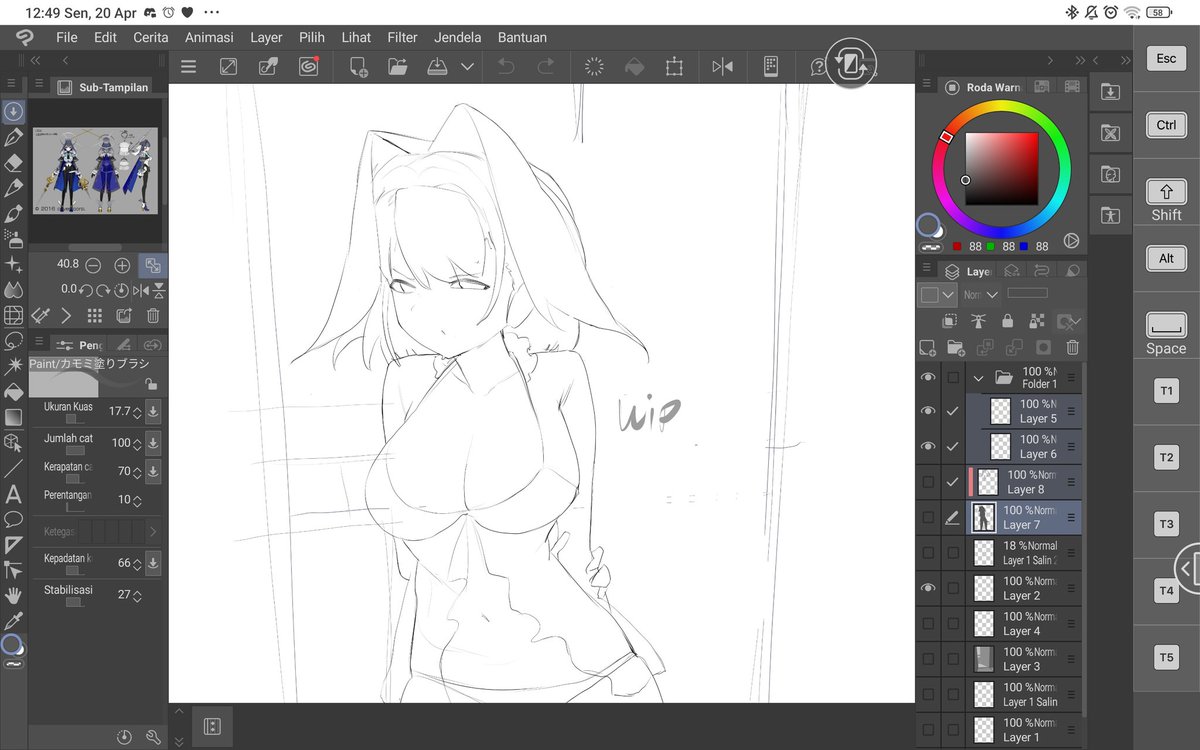Open save options dropdown arrow

click(467, 67)
